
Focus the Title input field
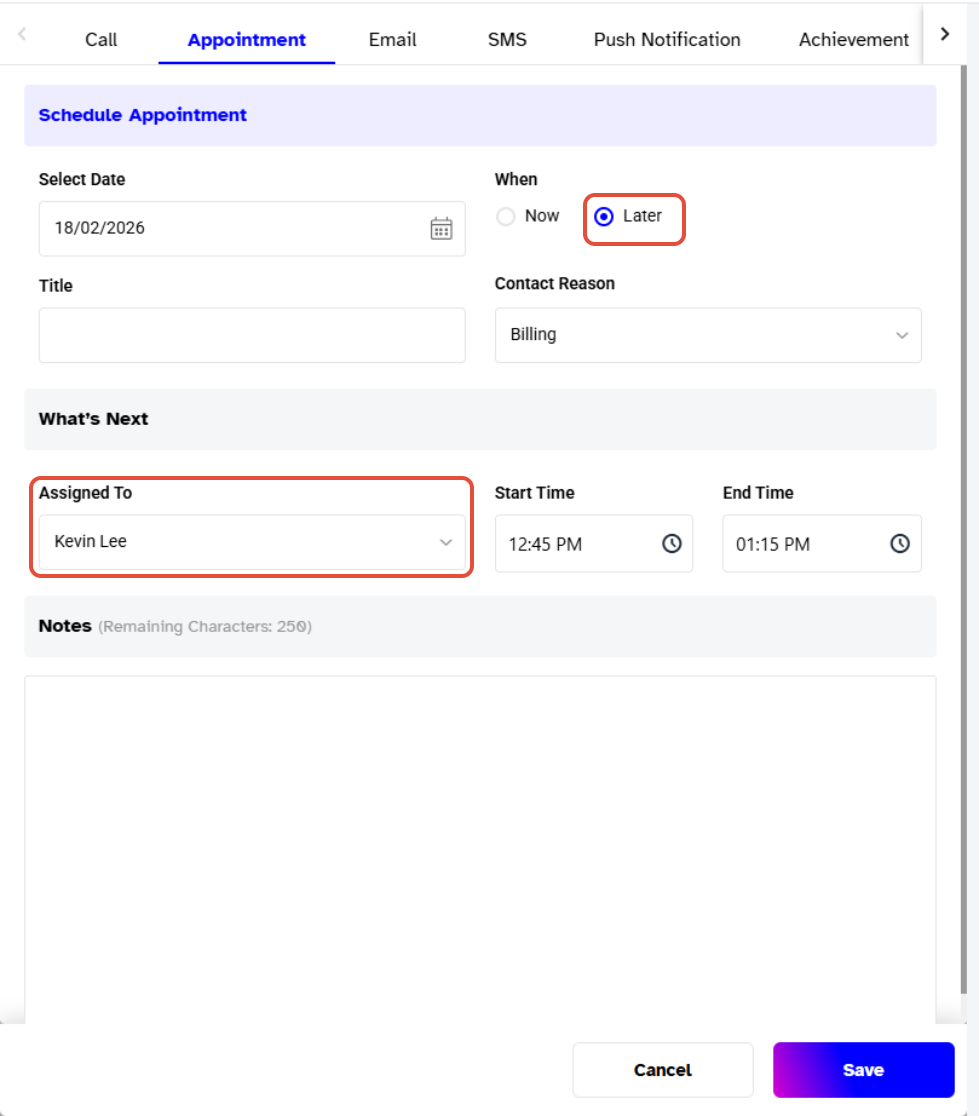pyautogui.click(x=252, y=335)
